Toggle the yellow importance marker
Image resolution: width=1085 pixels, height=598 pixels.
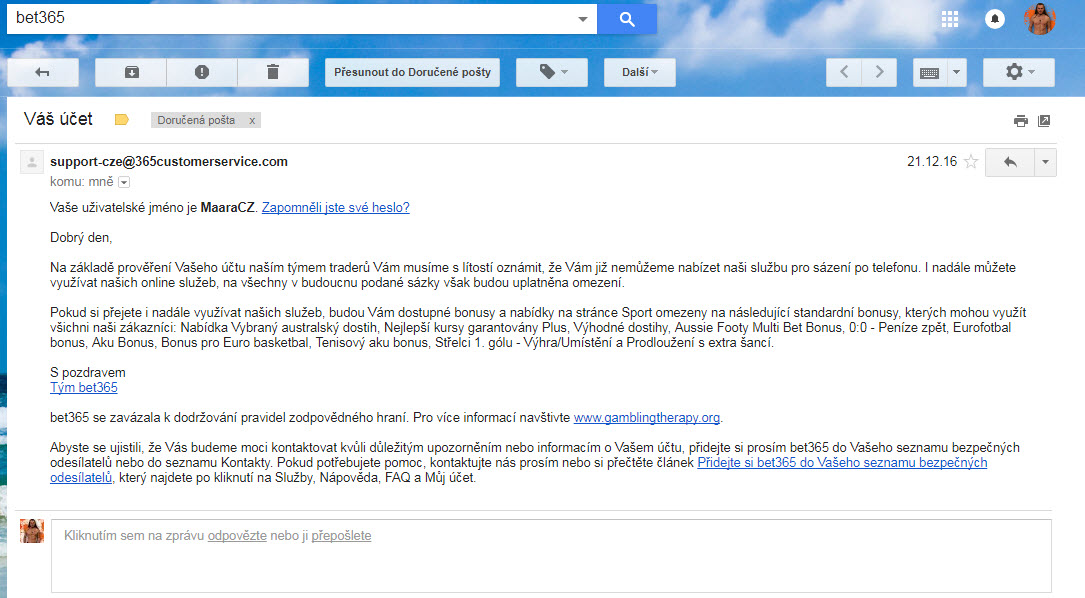pyautogui.click(x=122, y=120)
